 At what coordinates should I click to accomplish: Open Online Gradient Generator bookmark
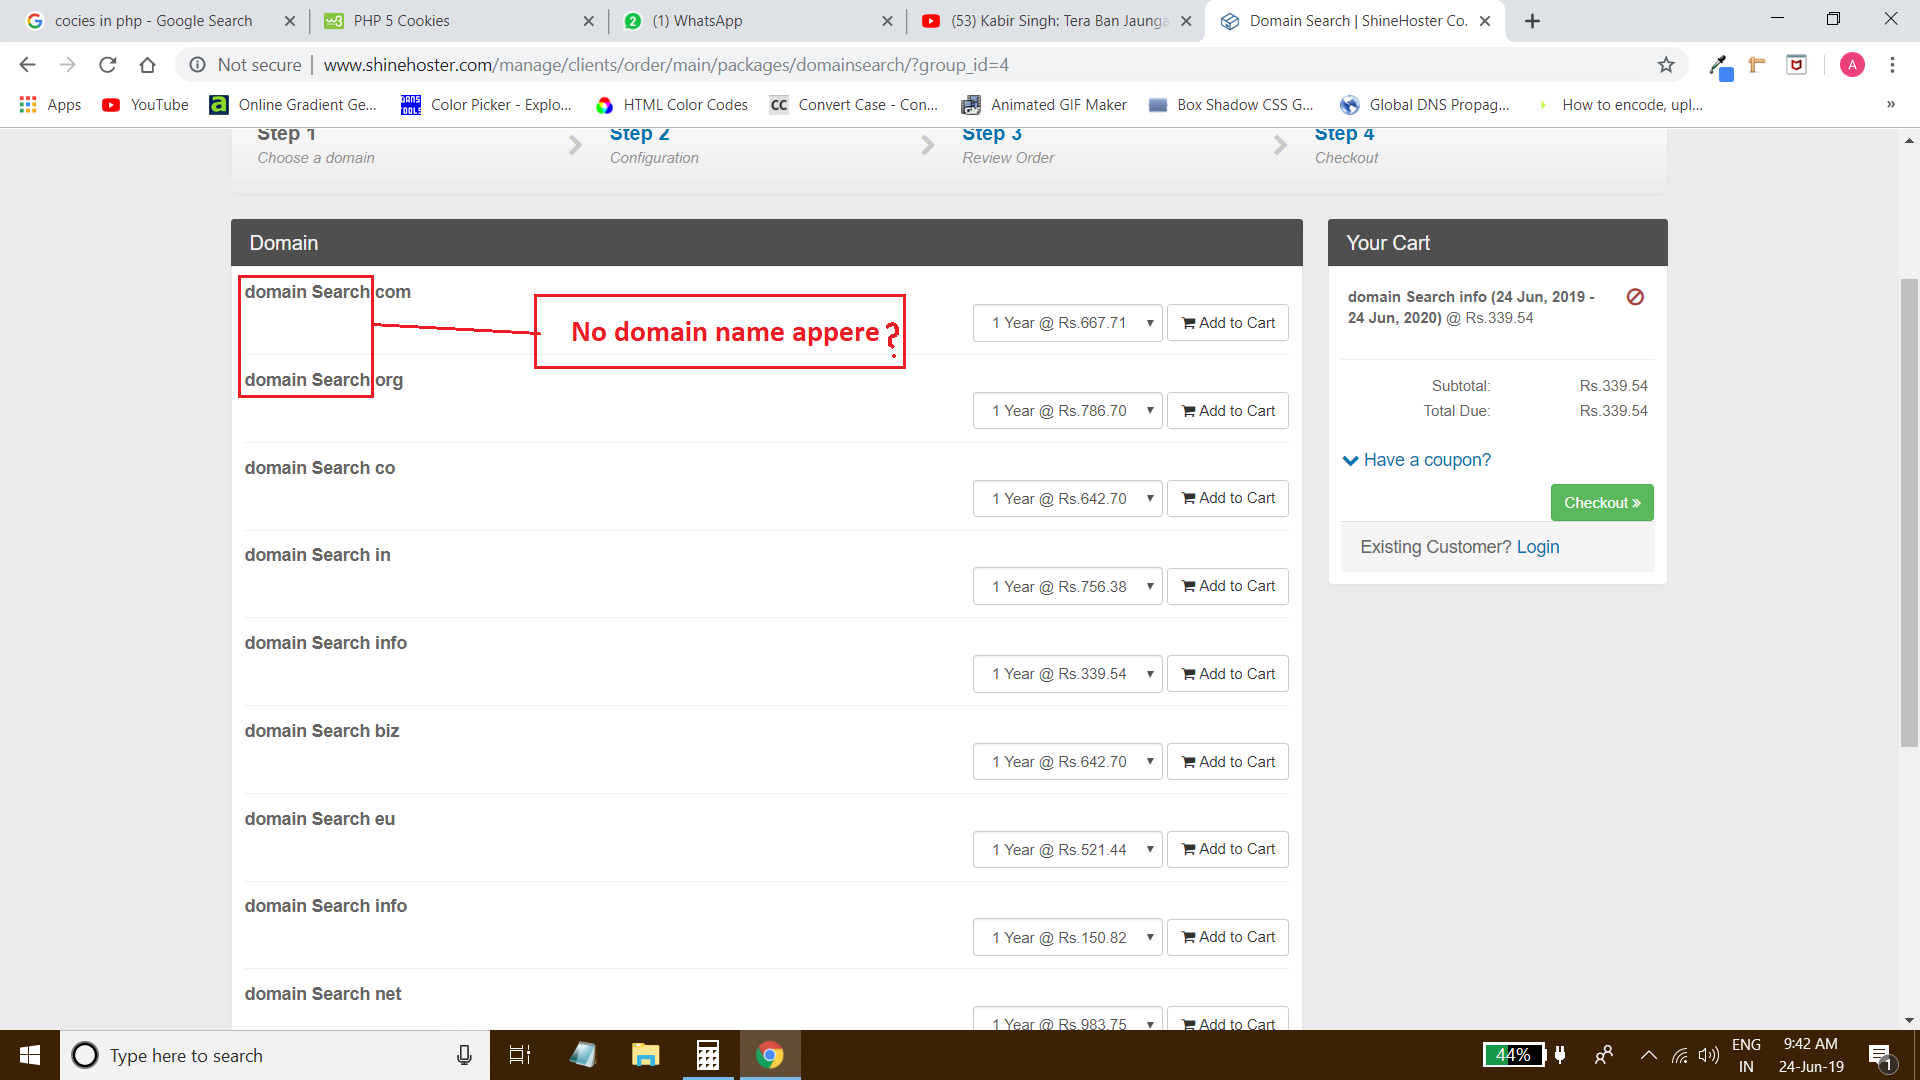coord(293,105)
